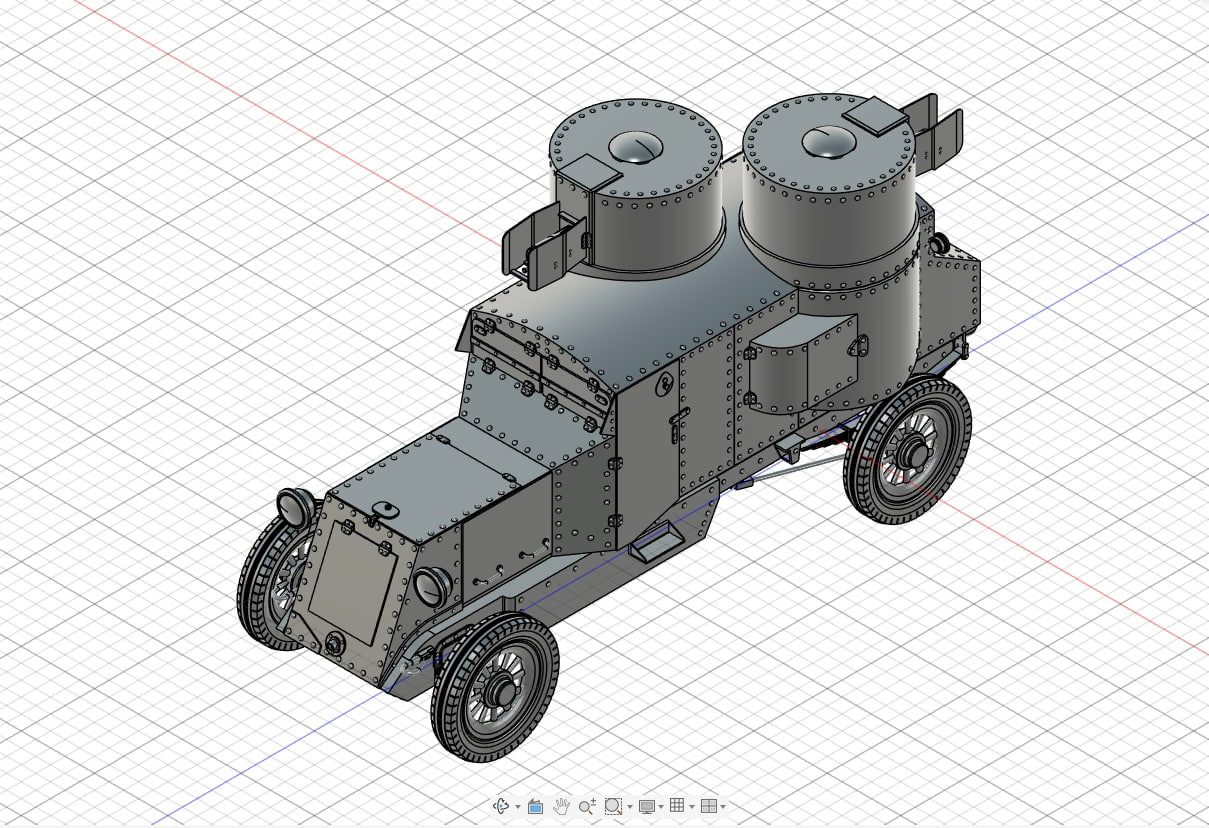The width and height of the screenshot is (1209, 828).
Task: Click the Zoom Window fit icon
Action: click(x=613, y=806)
